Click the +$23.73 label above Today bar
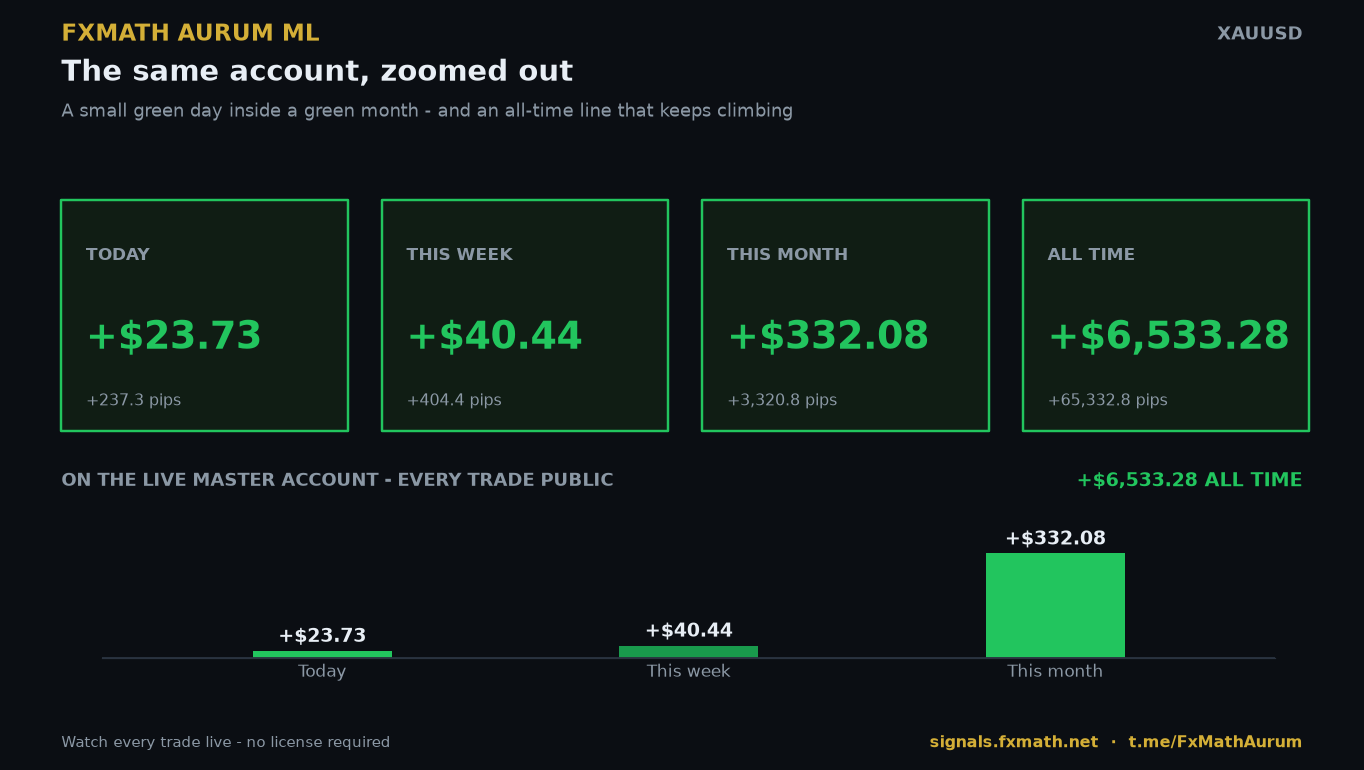The height and width of the screenshot is (770, 1364). point(322,636)
